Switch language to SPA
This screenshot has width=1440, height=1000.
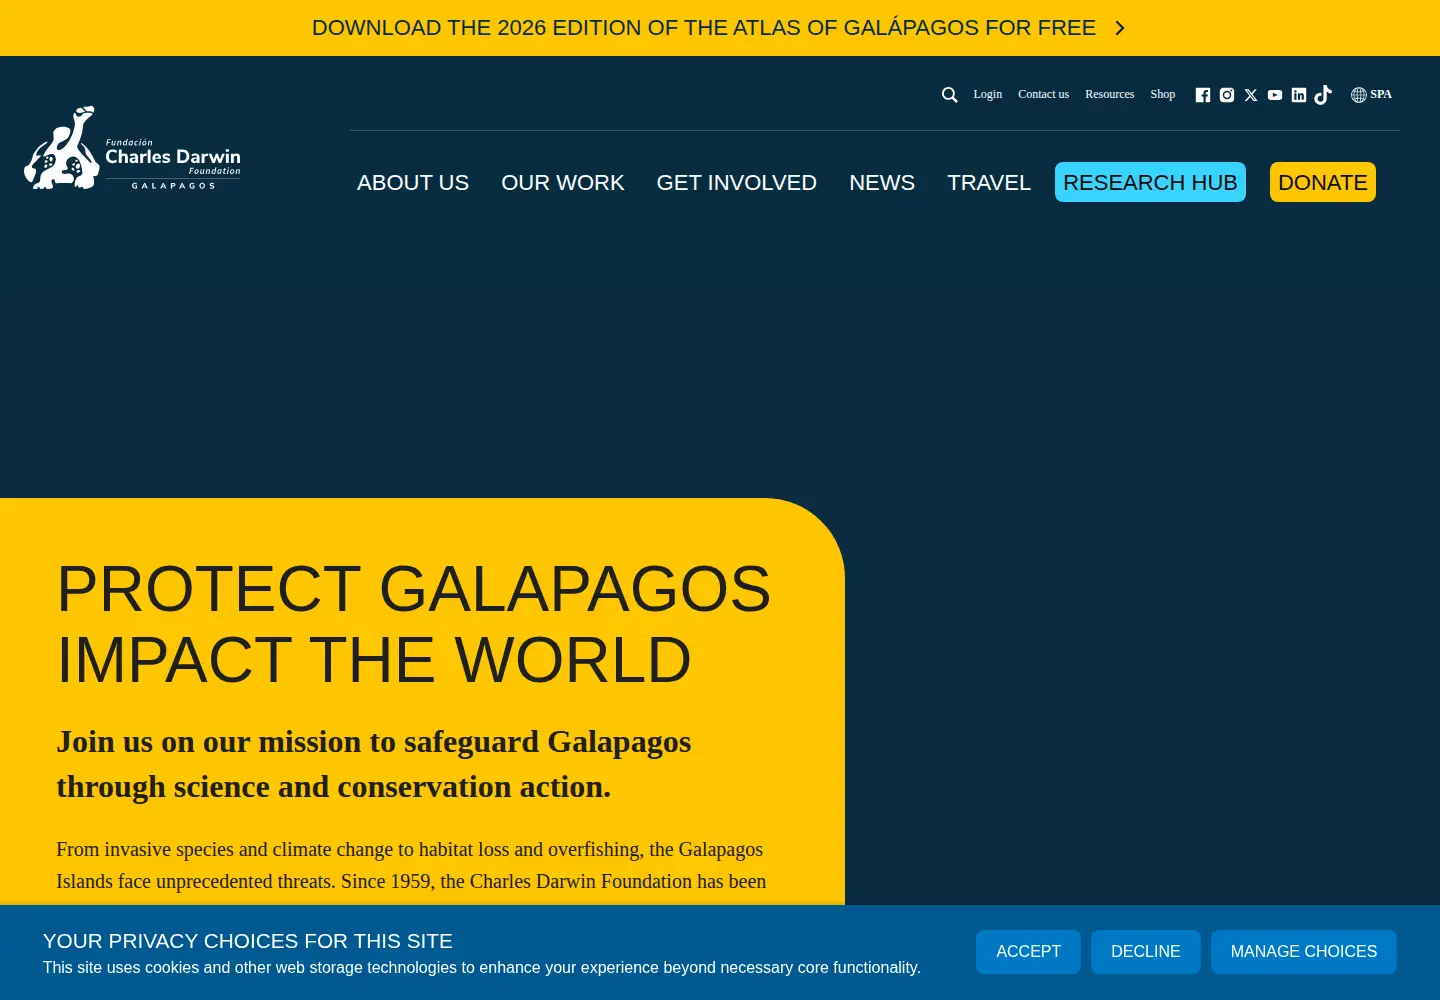(x=1381, y=94)
